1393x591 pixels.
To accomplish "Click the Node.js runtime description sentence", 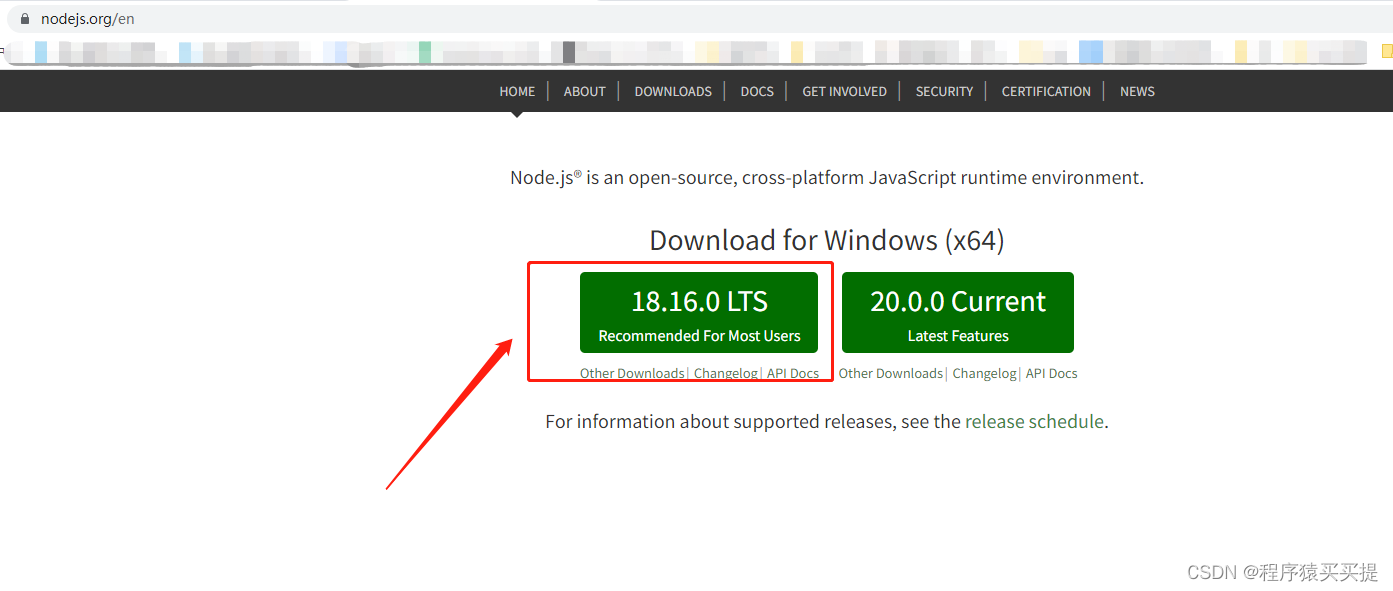I will point(827,178).
